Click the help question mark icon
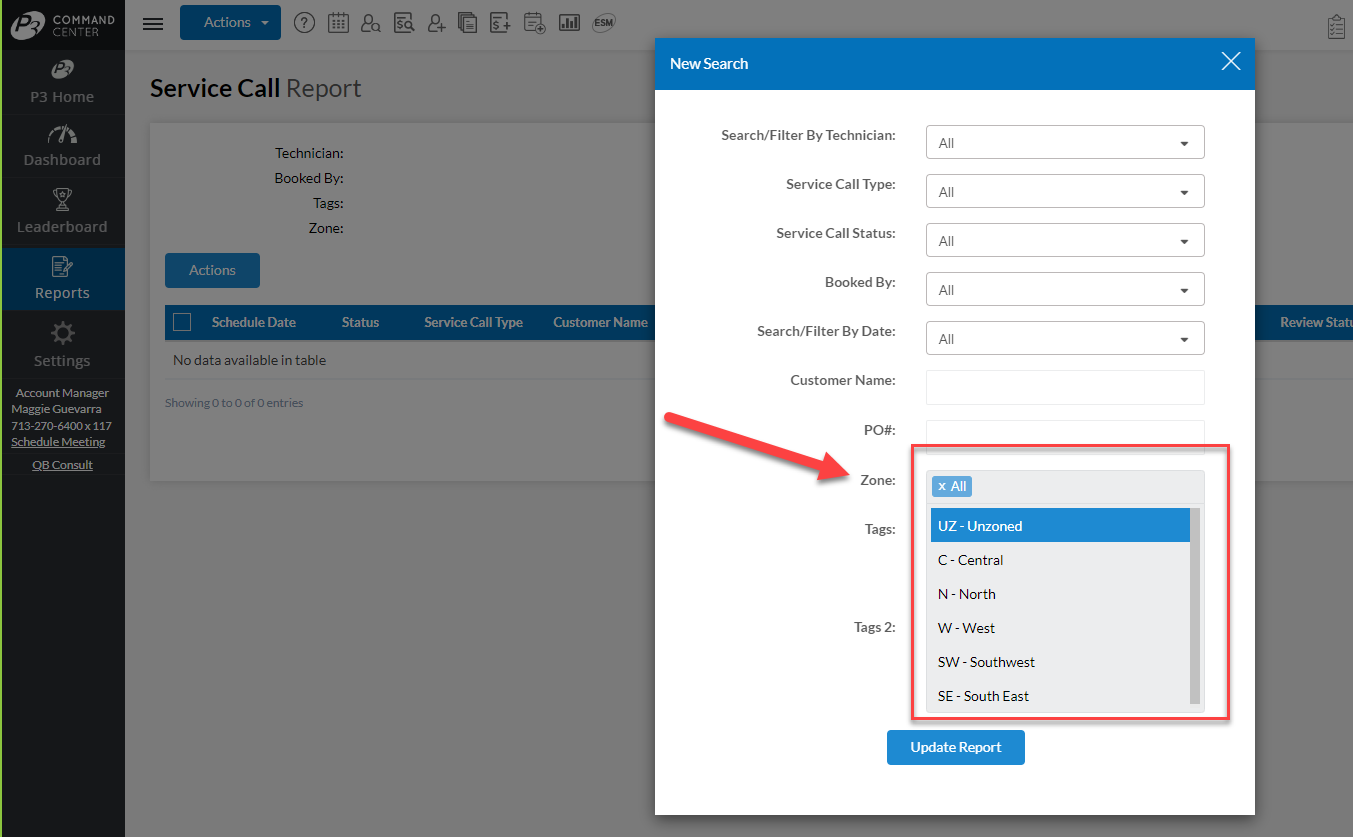The image size is (1353, 837). 305,23
